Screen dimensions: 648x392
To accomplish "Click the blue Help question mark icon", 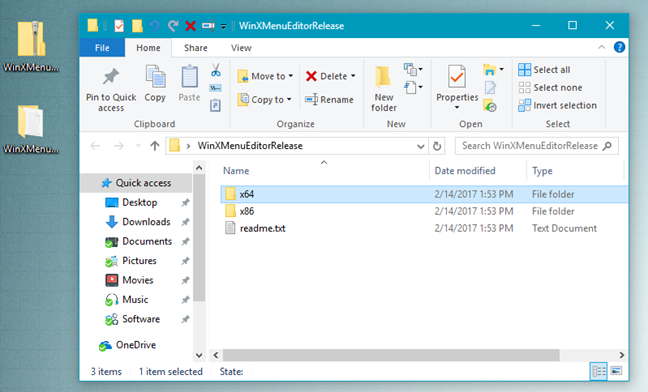I will (x=619, y=47).
